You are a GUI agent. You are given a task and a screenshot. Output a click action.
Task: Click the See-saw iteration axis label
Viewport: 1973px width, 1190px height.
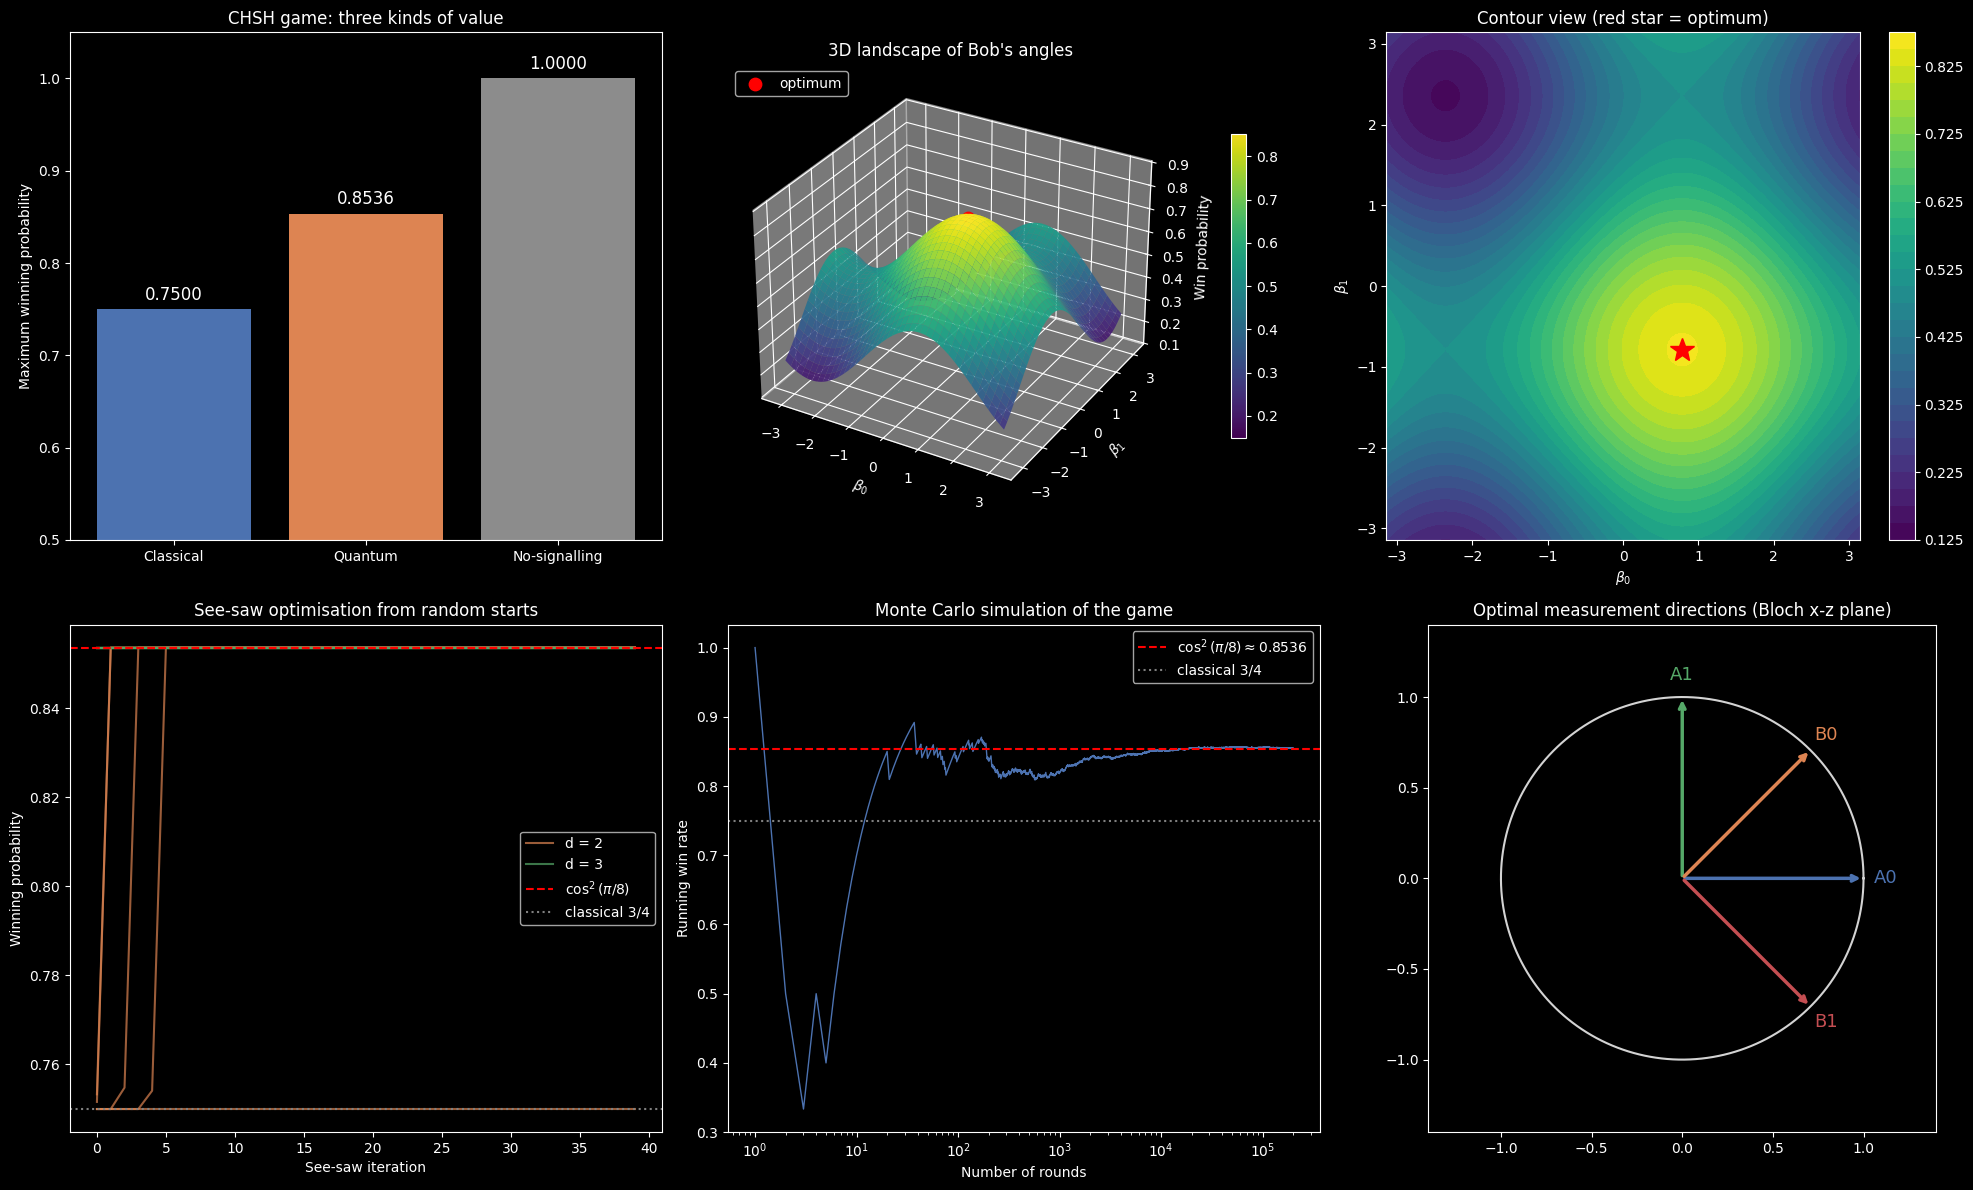(366, 1167)
